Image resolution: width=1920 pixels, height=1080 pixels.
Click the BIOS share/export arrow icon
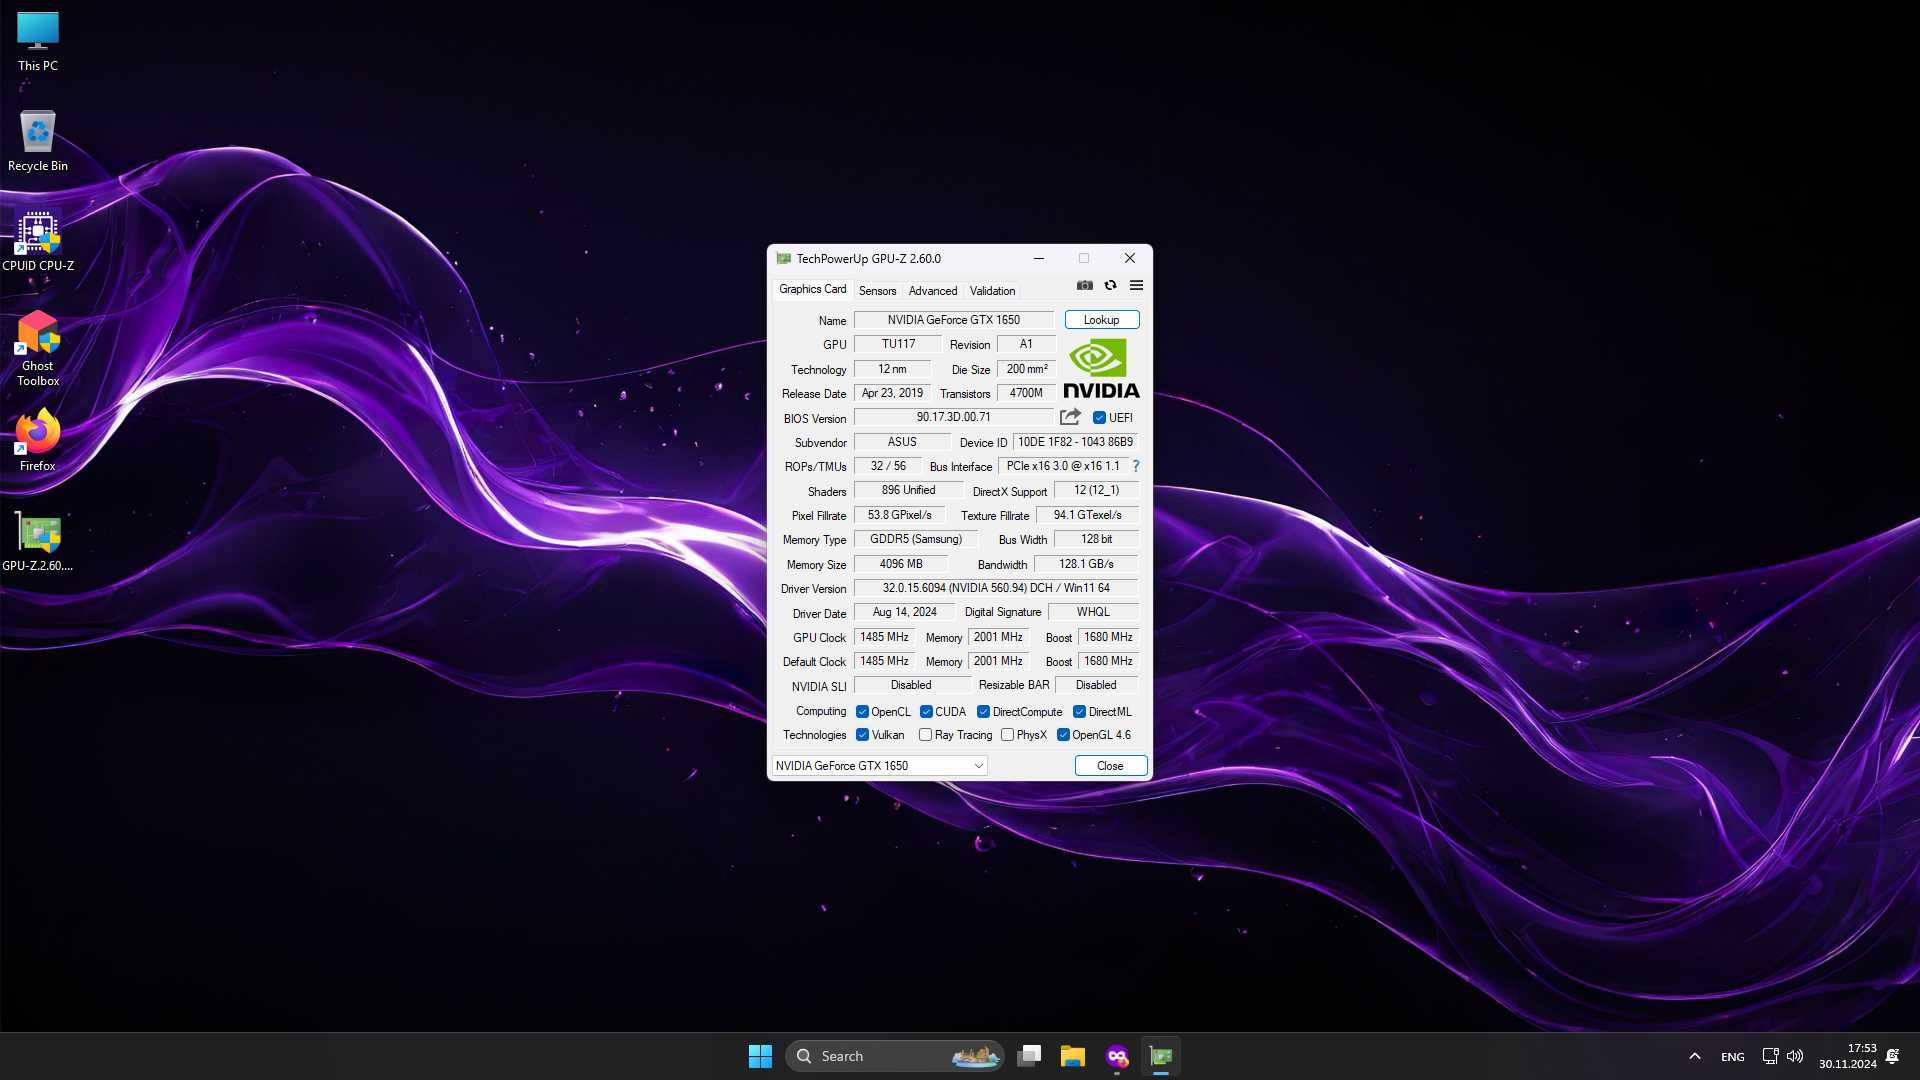click(x=1070, y=417)
